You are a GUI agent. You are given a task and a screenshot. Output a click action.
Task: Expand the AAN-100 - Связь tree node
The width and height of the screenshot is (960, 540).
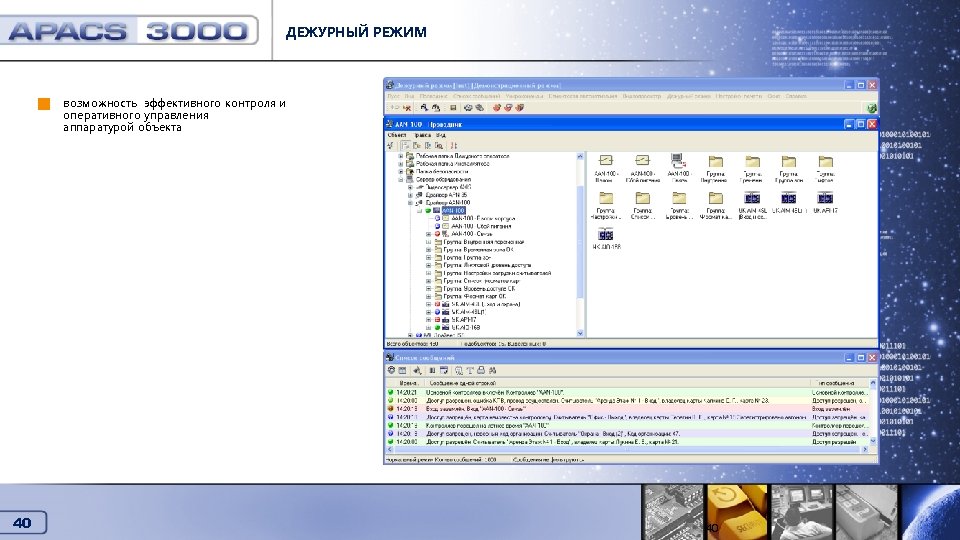click(x=429, y=234)
